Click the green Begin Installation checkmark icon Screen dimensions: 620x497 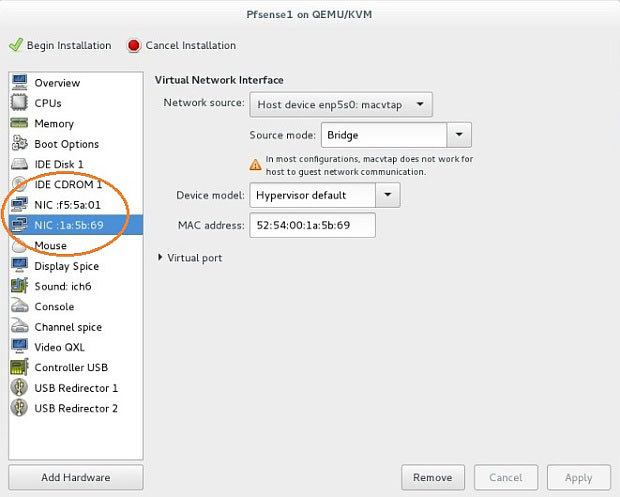(x=15, y=45)
